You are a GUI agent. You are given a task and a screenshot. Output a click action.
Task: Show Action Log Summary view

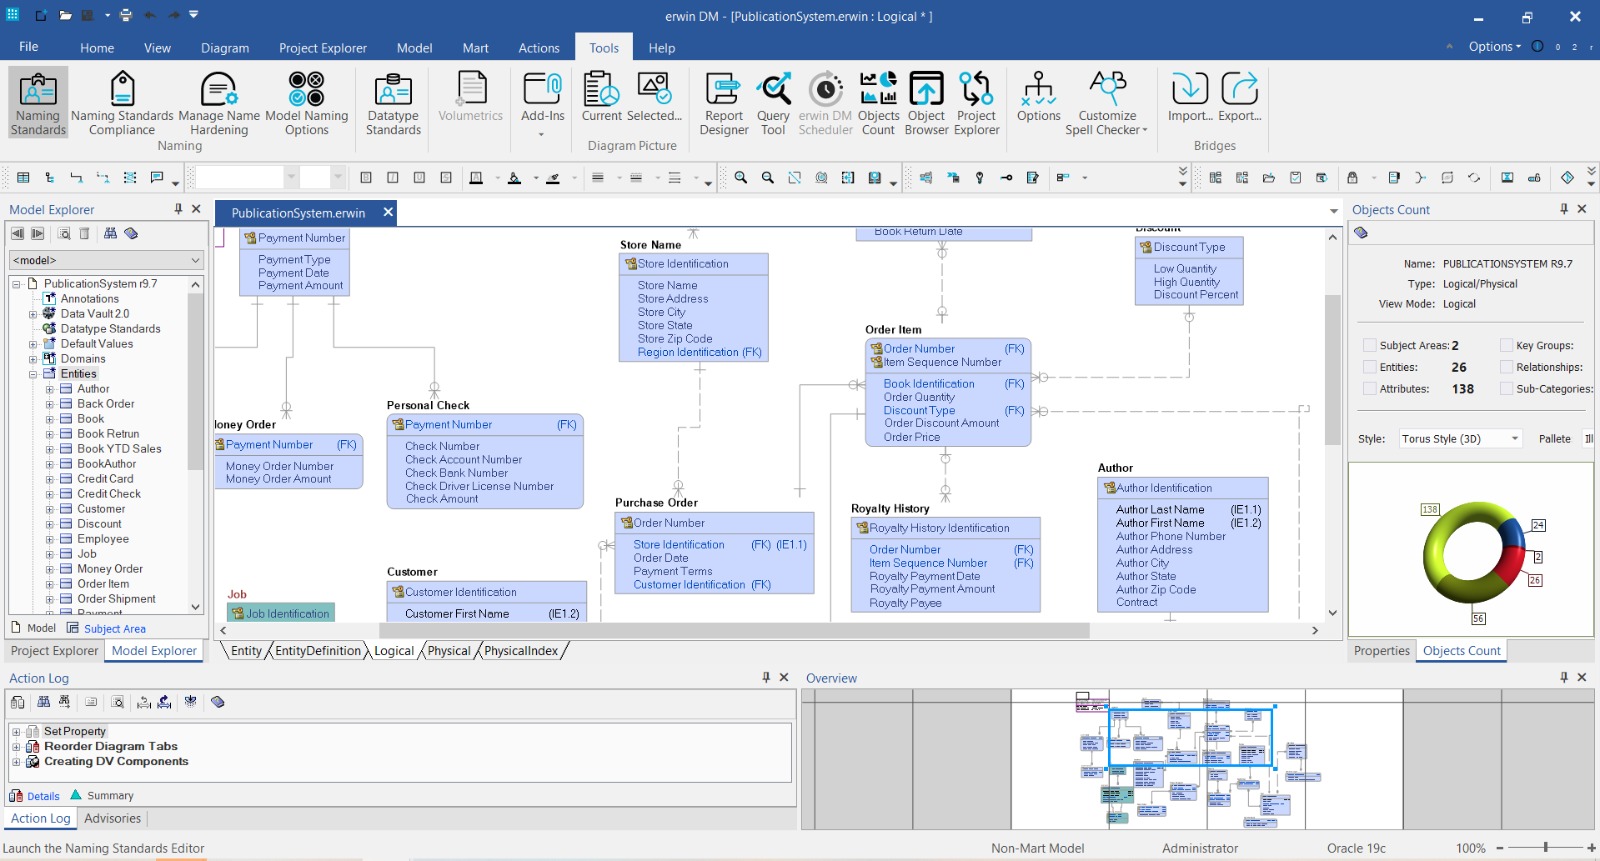click(x=102, y=796)
